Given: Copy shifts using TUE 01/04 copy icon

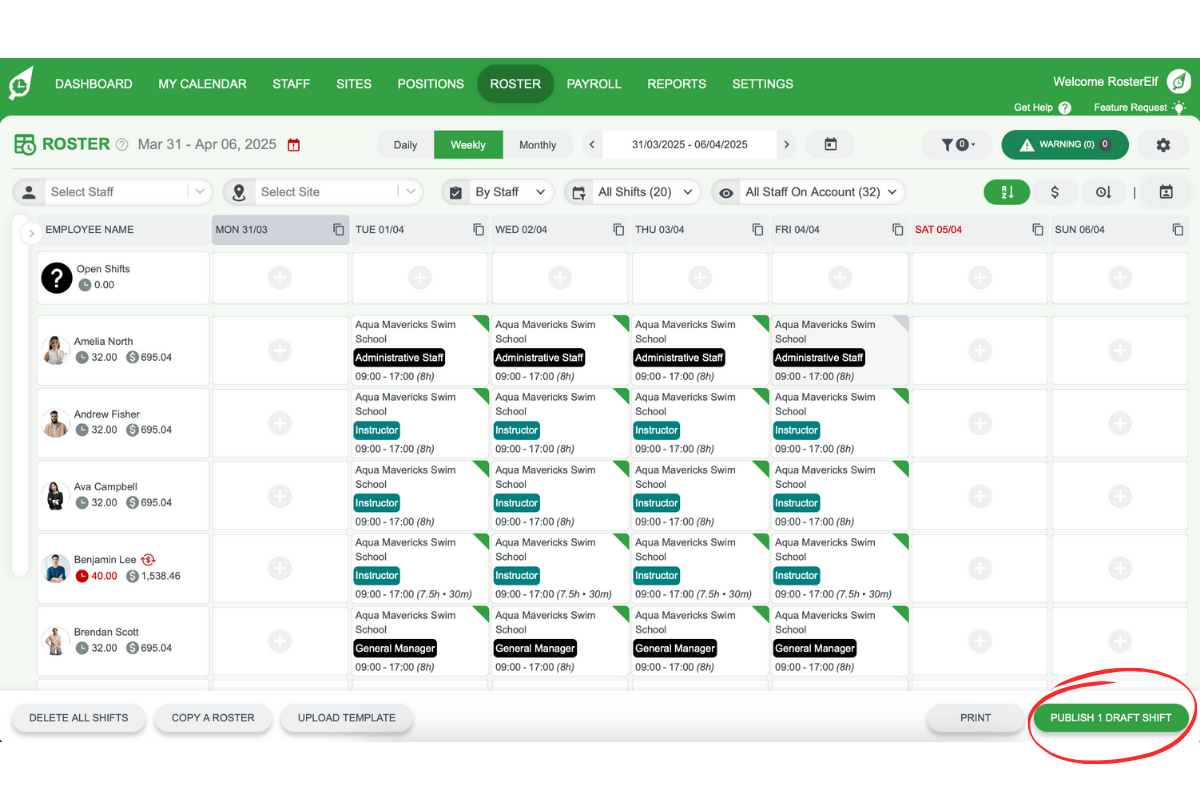Looking at the screenshot, I should tap(478, 229).
